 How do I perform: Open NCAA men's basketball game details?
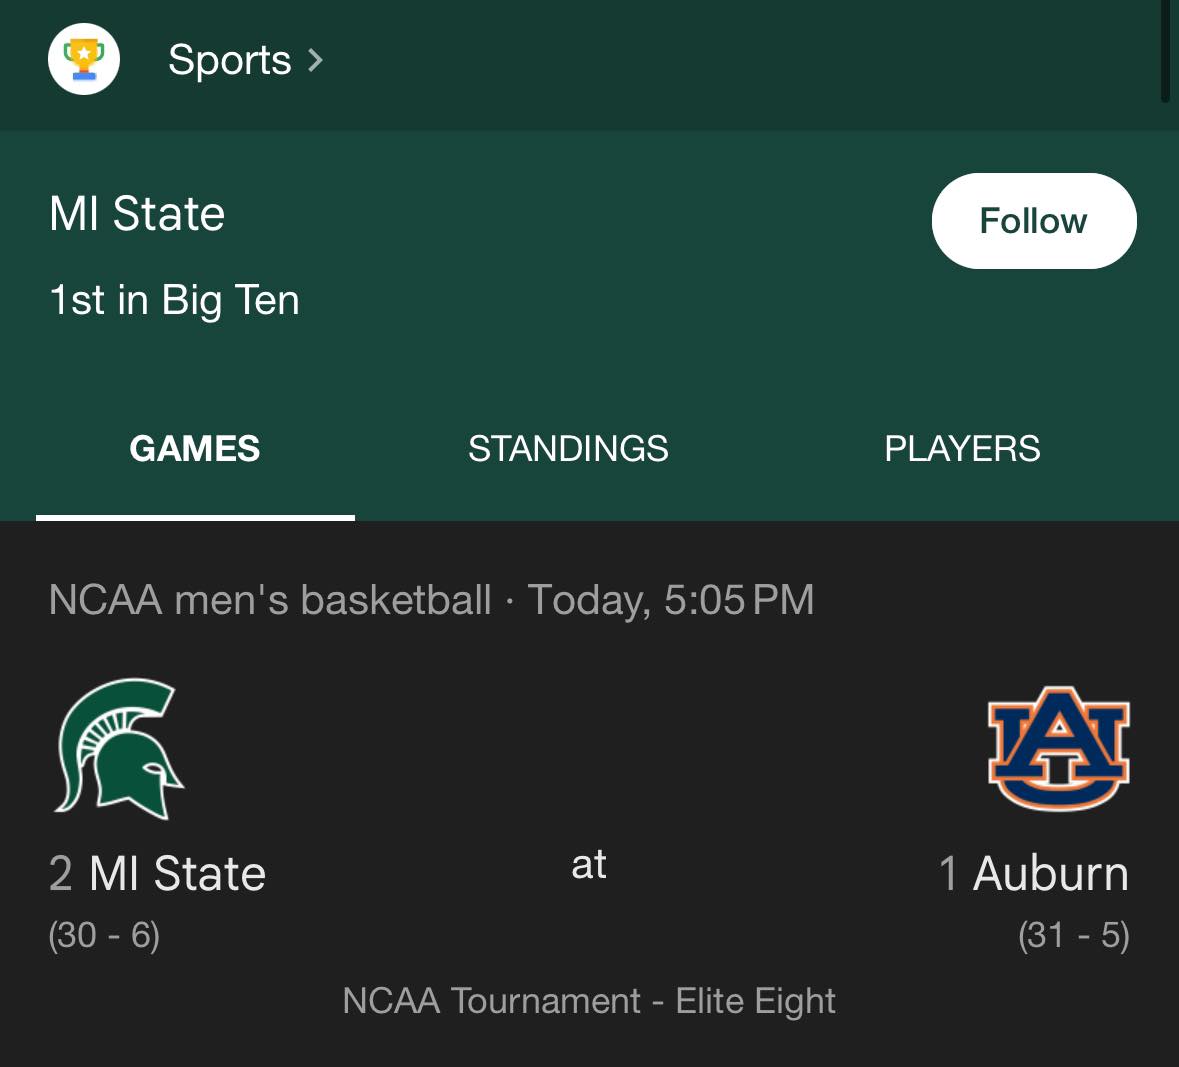[269, 600]
